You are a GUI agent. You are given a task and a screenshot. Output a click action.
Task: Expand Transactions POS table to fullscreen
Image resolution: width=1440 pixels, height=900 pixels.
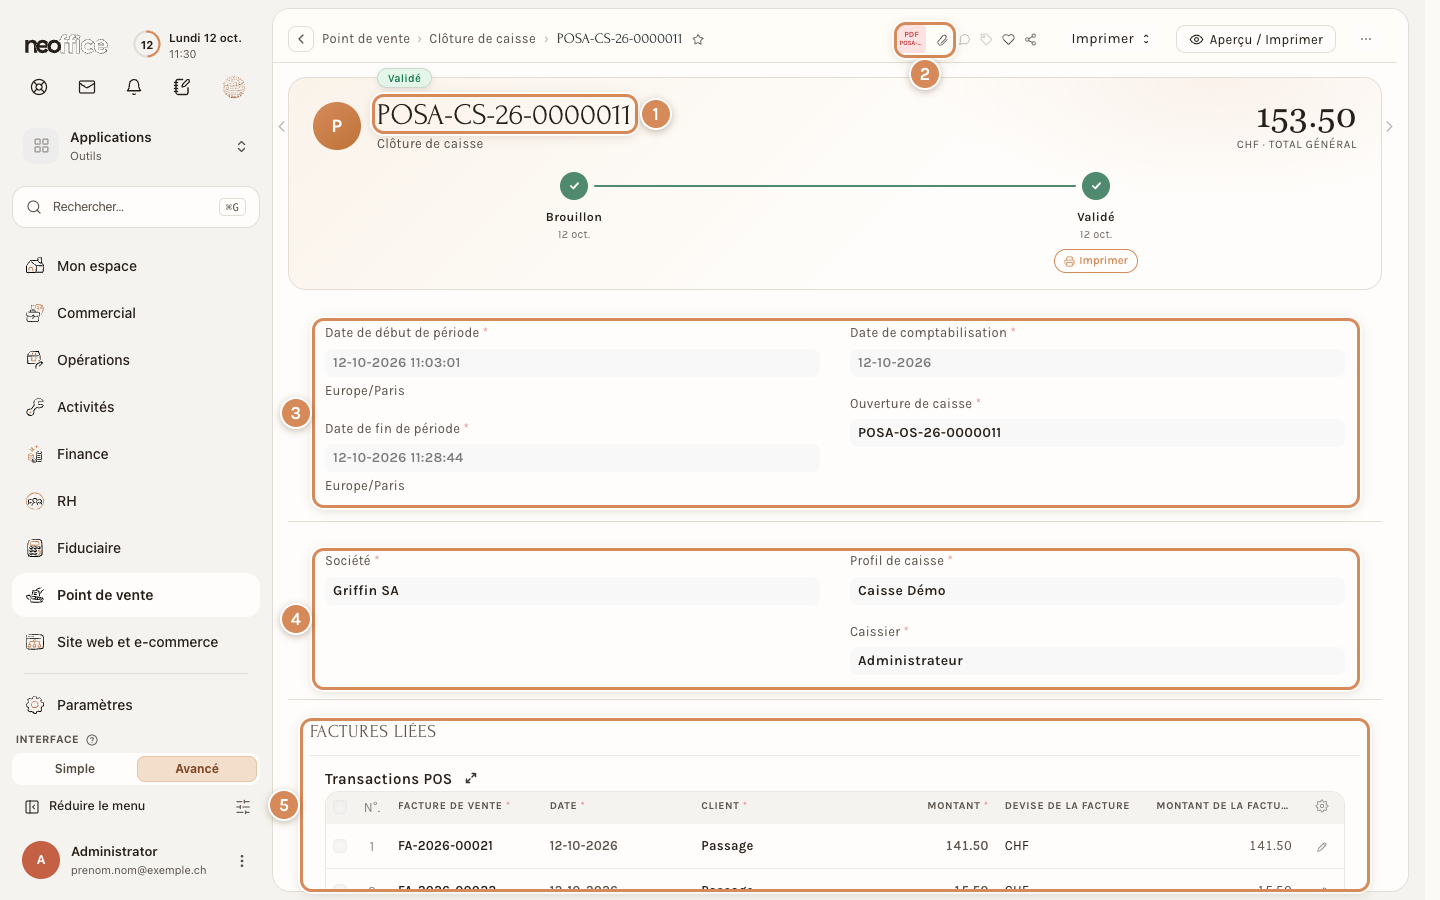pyautogui.click(x=471, y=778)
